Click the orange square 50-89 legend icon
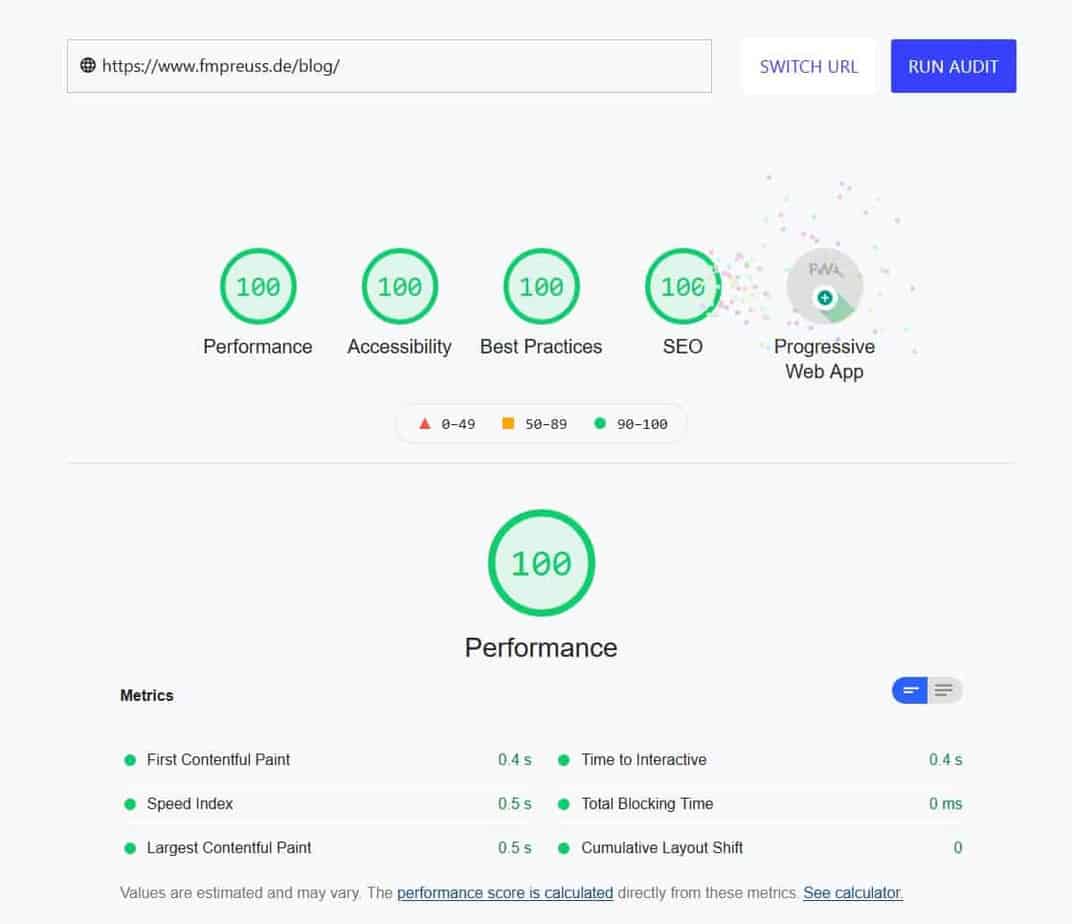Viewport: 1072px width, 924px height. pyautogui.click(x=508, y=424)
